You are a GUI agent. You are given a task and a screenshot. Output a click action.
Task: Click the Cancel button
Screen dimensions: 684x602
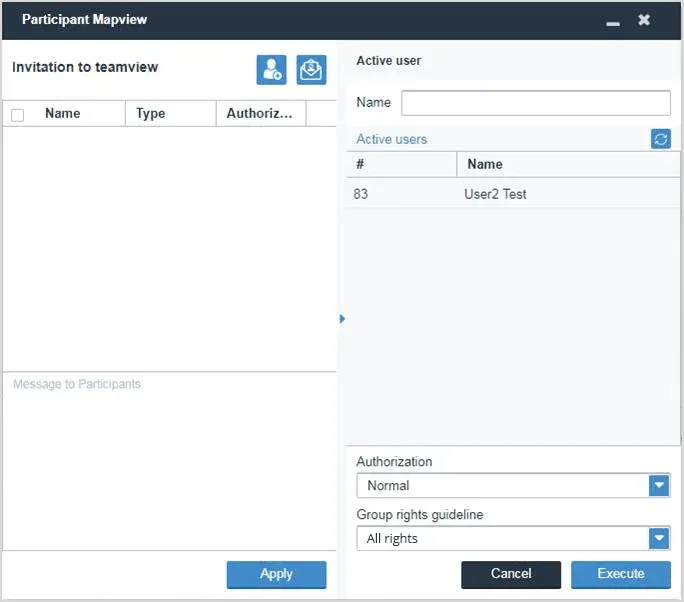pos(511,575)
